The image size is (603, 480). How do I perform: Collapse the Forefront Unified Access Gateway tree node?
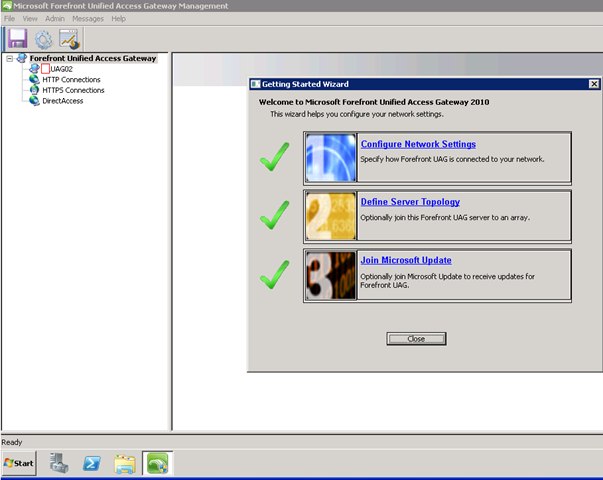[10, 58]
